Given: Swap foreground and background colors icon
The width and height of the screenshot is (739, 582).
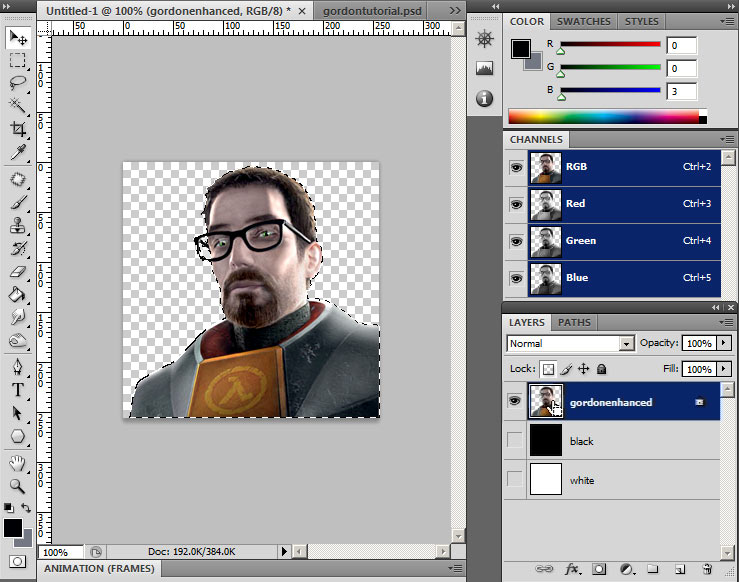Looking at the screenshot, I should 26,508.
